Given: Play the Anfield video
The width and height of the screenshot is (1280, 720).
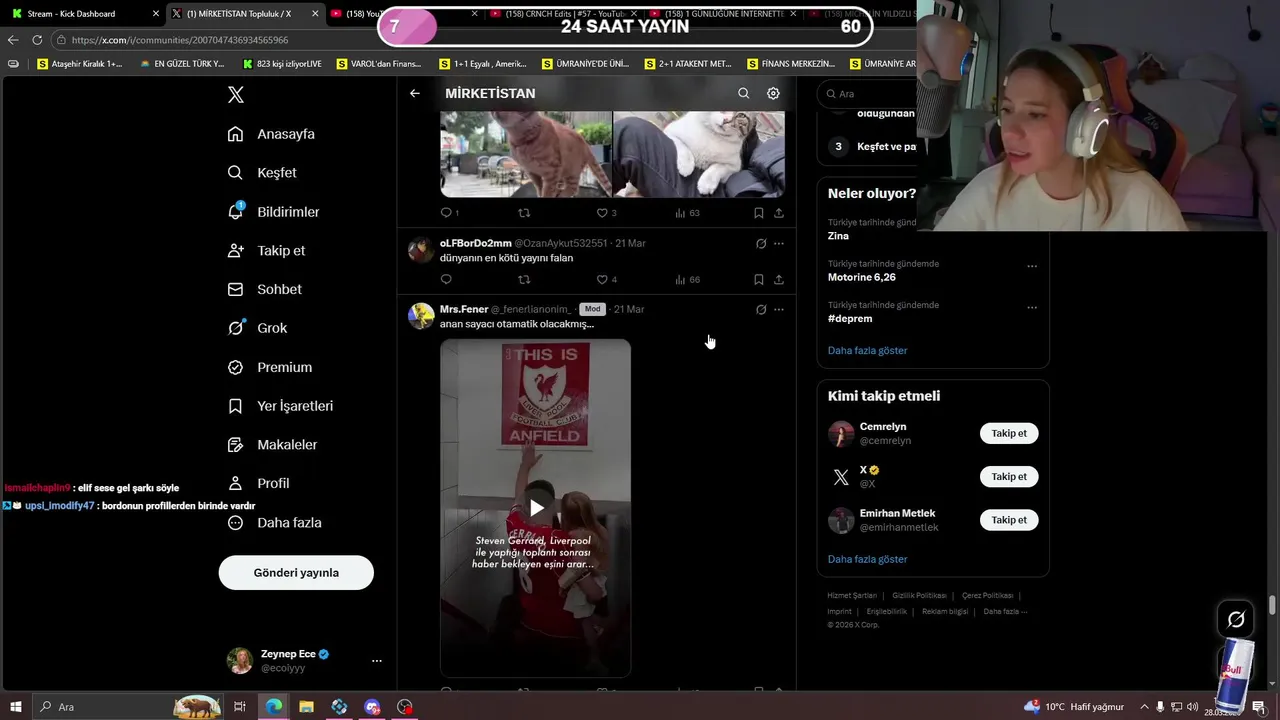Looking at the screenshot, I should click(x=536, y=508).
